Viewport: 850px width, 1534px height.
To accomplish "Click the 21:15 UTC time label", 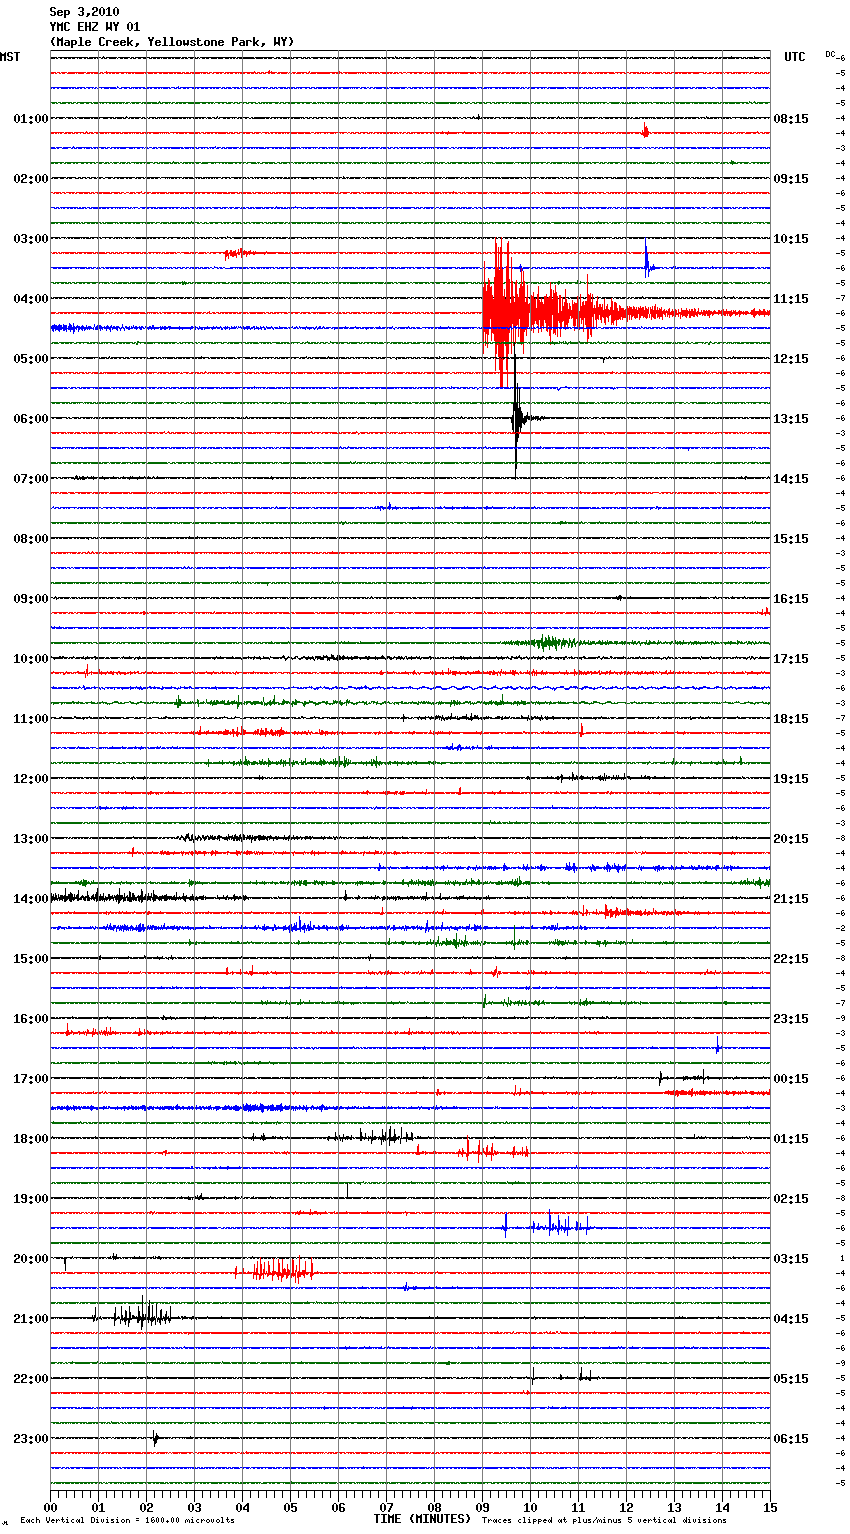I will [x=791, y=899].
